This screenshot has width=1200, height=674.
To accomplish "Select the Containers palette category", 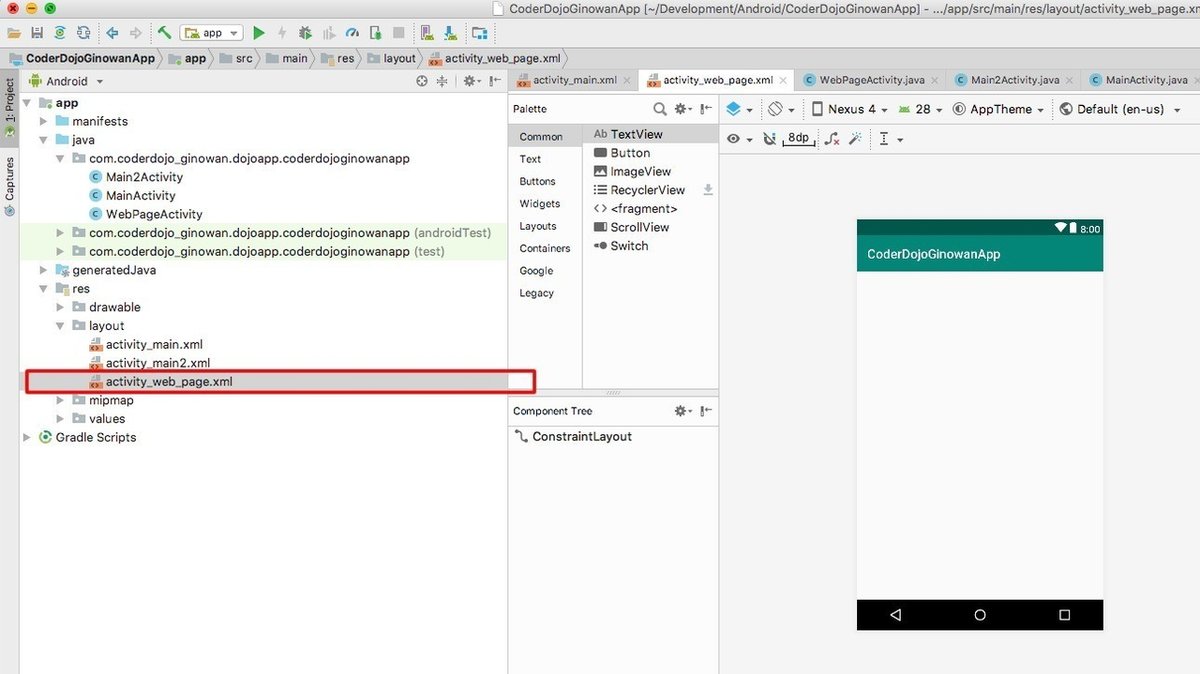I will click(x=545, y=248).
